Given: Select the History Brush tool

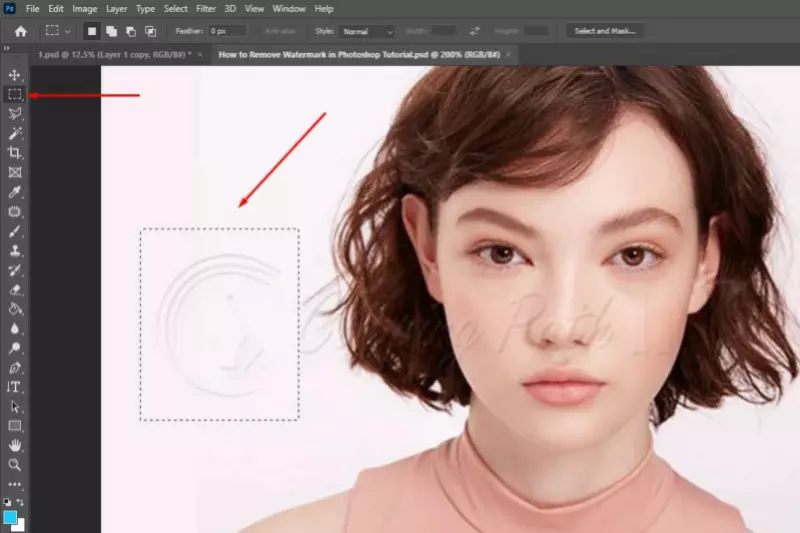Looking at the screenshot, I should click(14, 270).
